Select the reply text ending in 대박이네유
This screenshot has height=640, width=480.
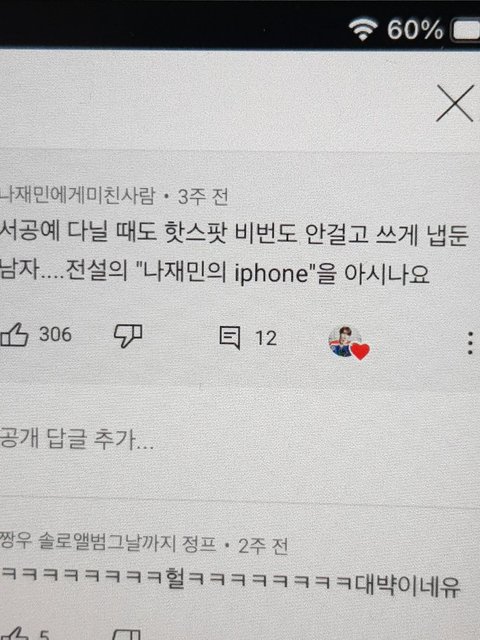point(231,584)
